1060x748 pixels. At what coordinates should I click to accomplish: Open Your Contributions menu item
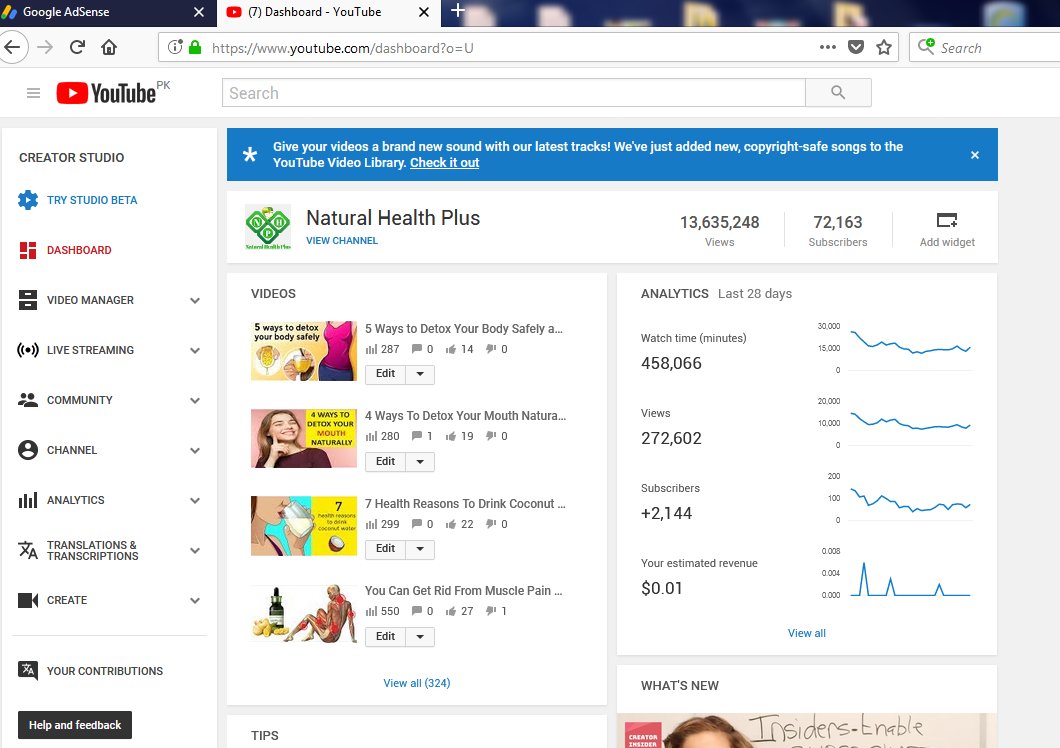pos(105,671)
